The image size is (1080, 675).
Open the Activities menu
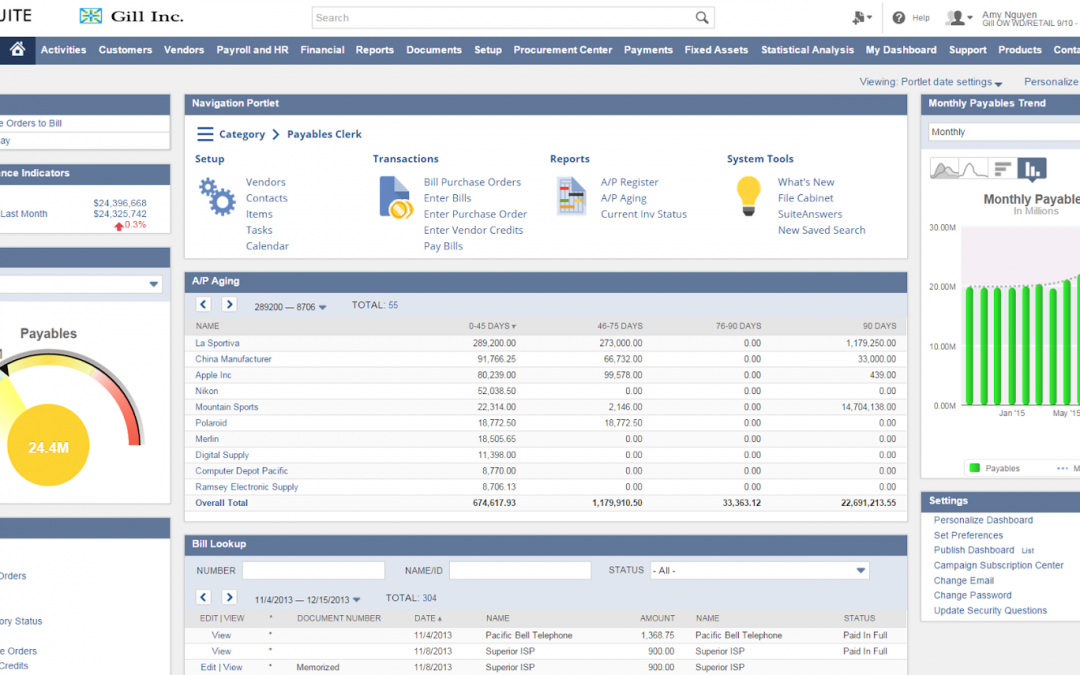coord(63,50)
